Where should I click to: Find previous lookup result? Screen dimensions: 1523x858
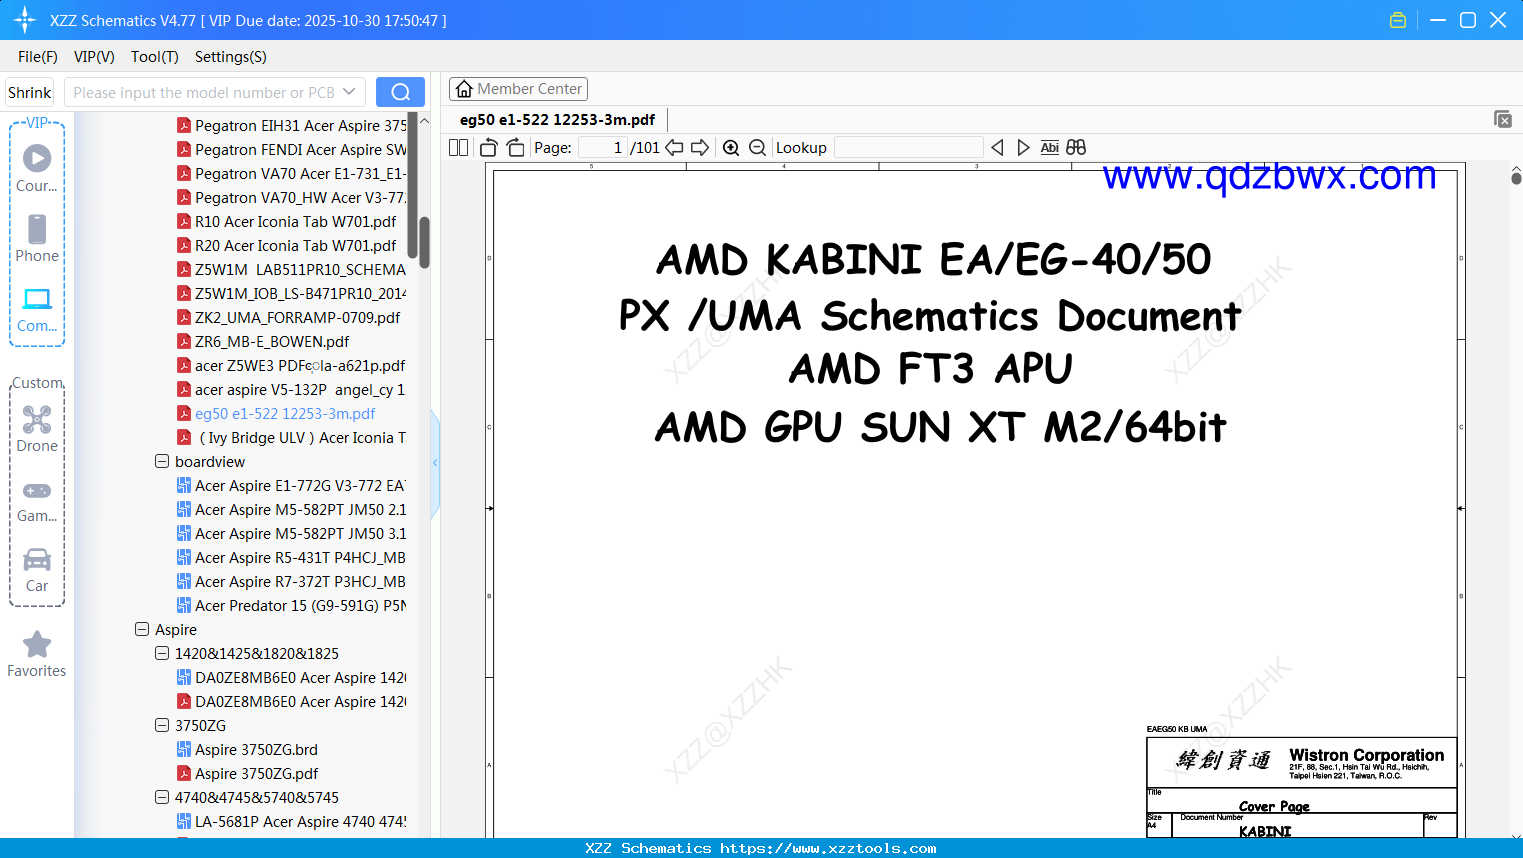coord(997,148)
